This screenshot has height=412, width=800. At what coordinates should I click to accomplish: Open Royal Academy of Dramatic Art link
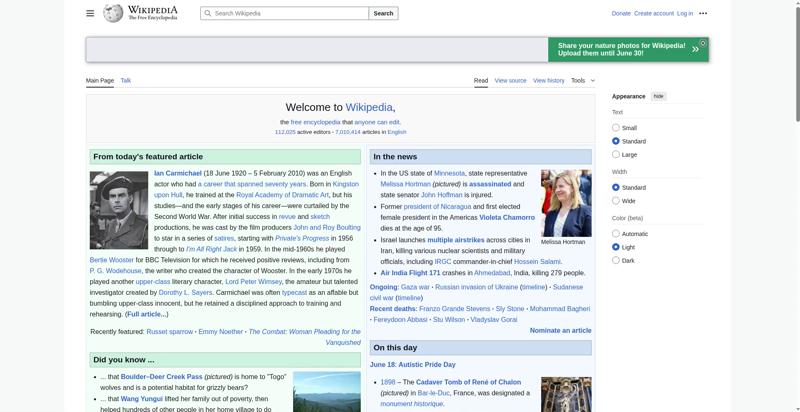tap(282, 195)
